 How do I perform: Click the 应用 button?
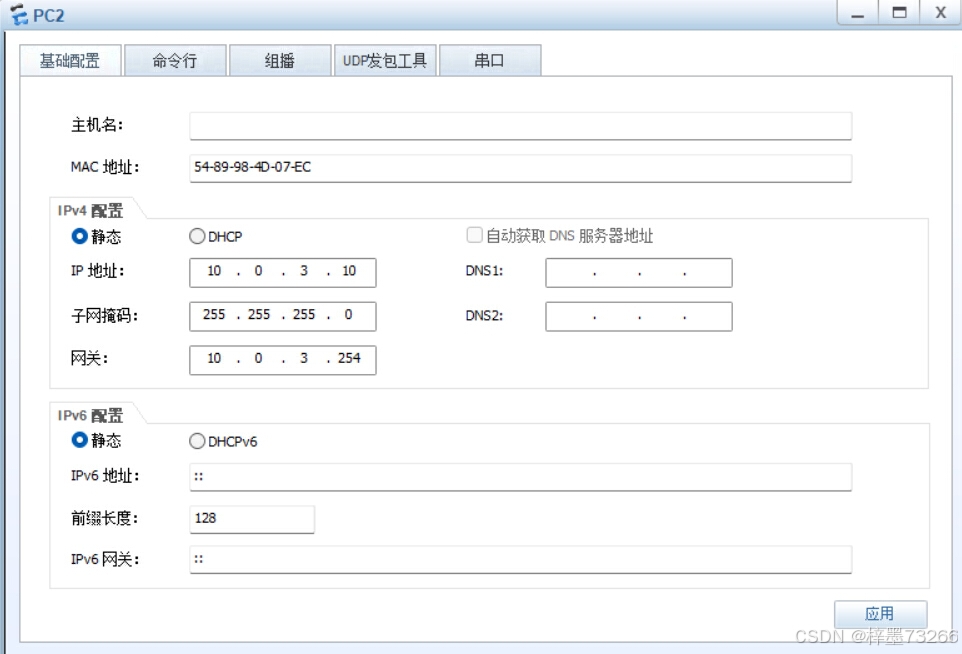(x=880, y=614)
